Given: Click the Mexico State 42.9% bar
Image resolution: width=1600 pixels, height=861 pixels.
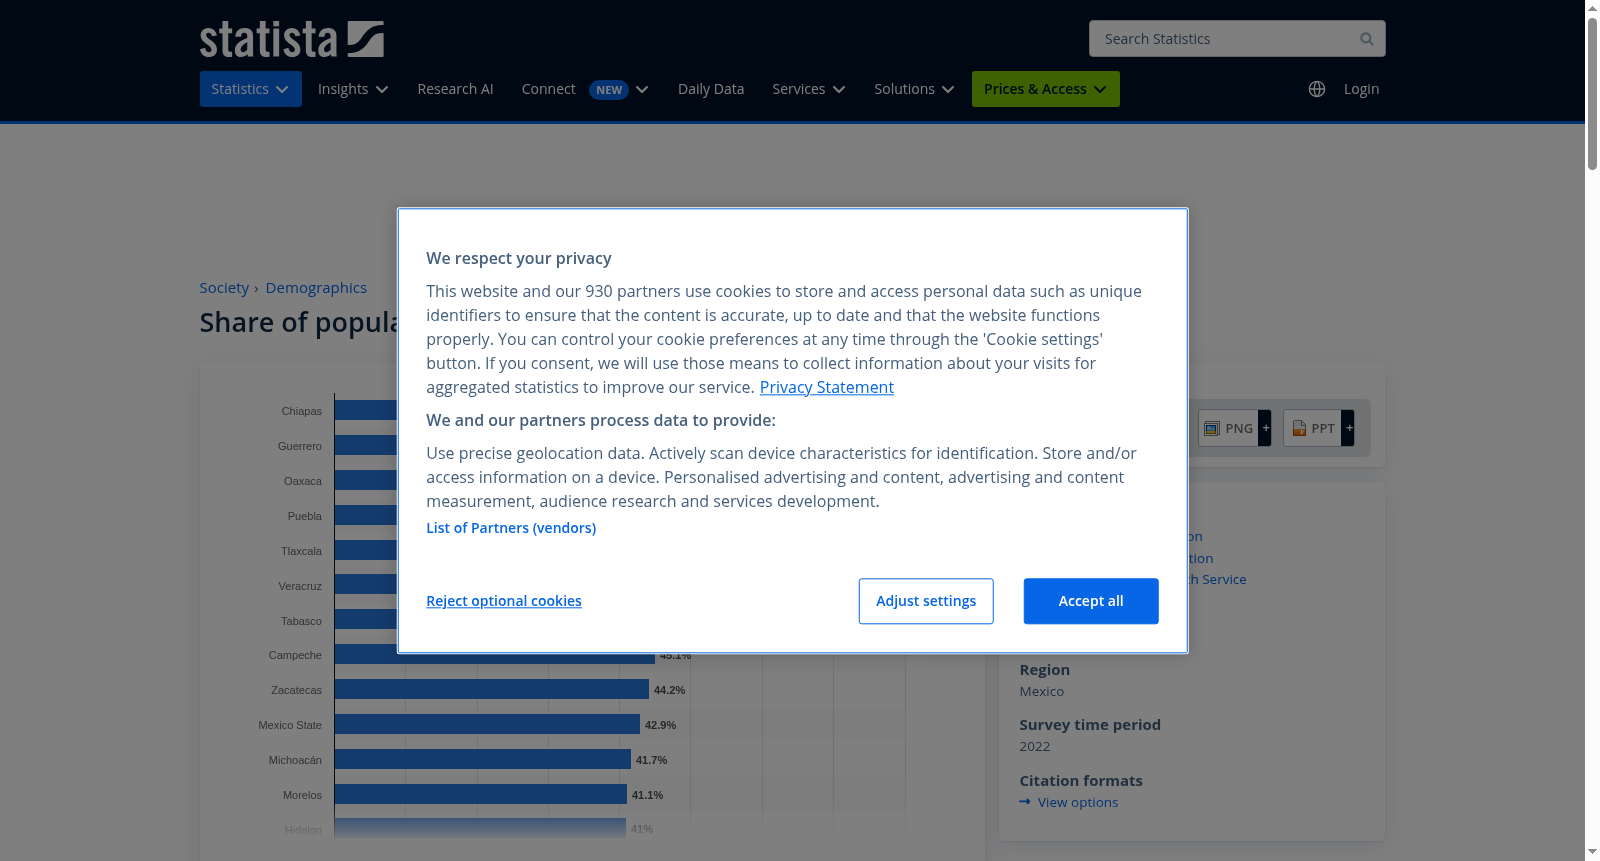Looking at the screenshot, I should coord(487,724).
